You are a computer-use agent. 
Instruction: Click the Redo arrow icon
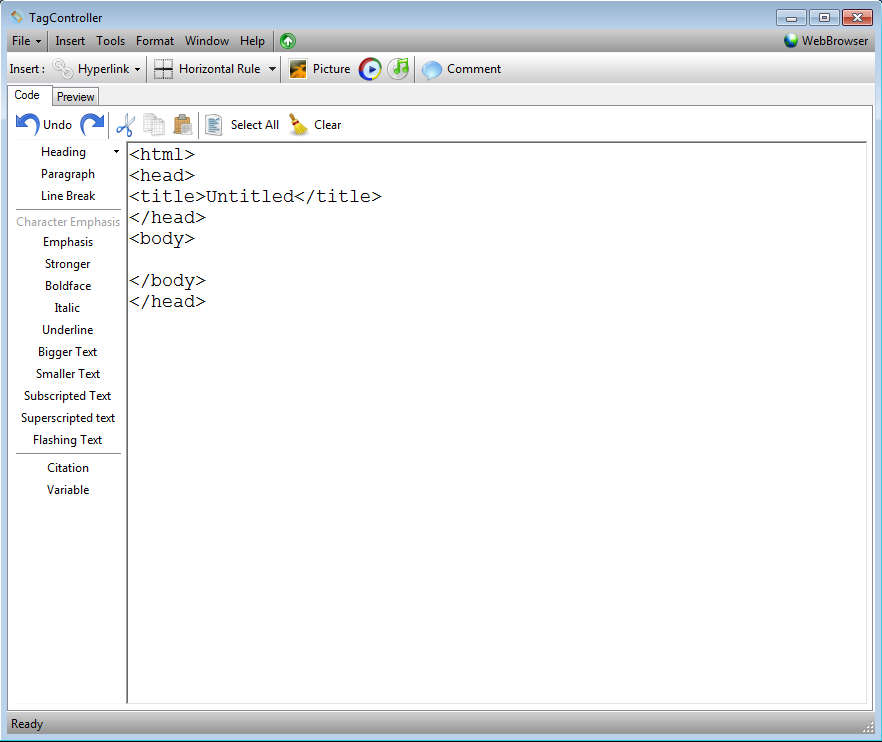pyautogui.click(x=92, y=125)
